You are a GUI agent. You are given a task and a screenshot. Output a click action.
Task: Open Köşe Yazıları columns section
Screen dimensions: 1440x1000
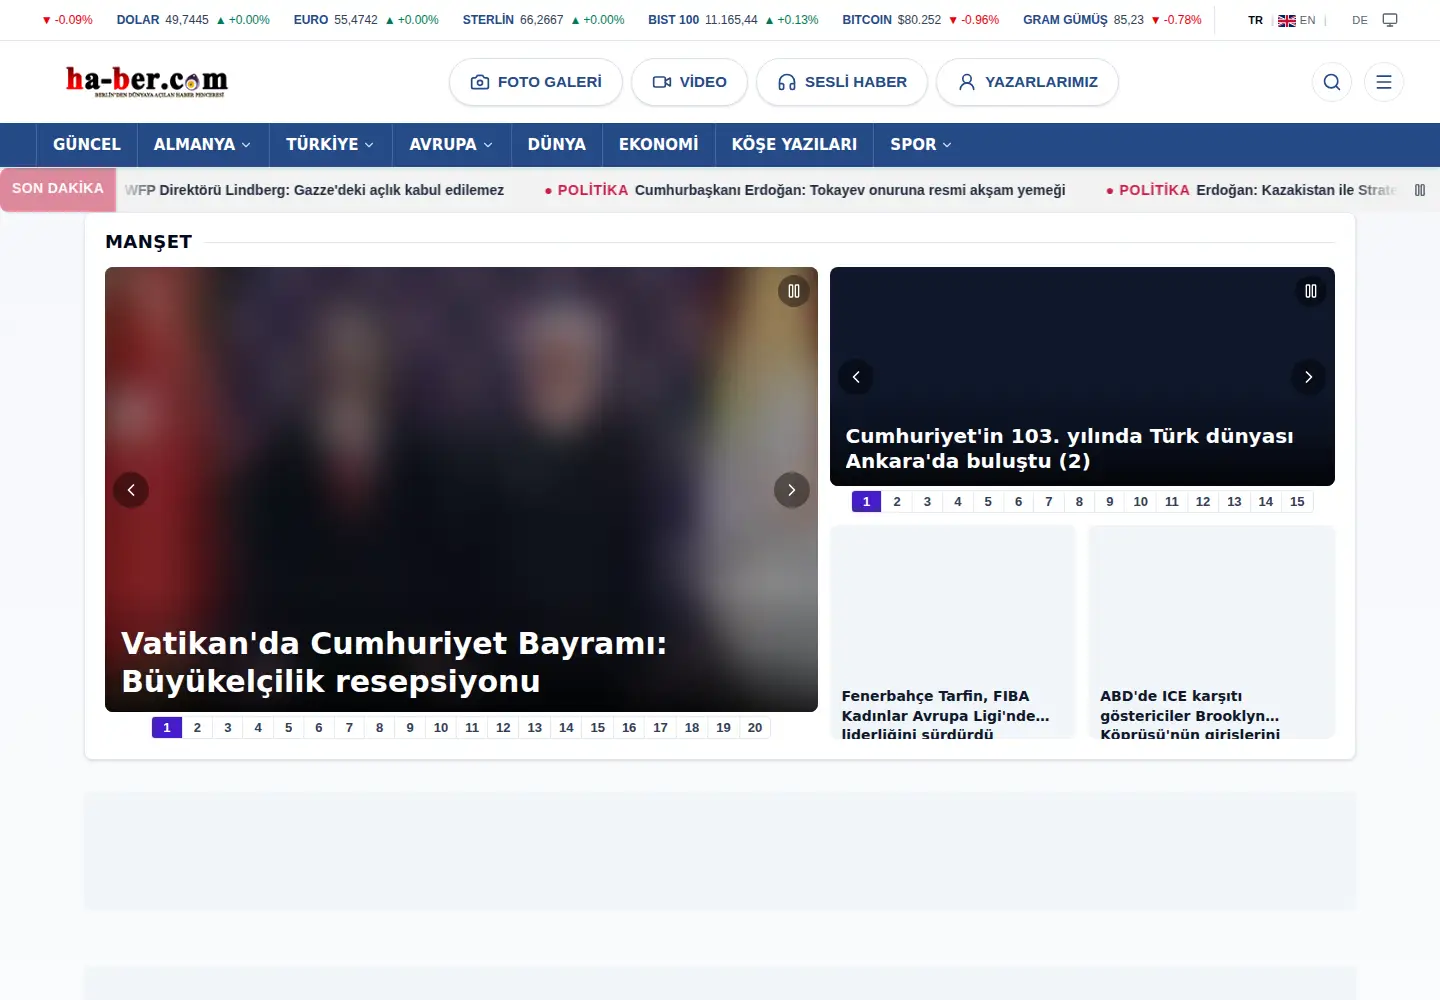click(x=795, y=144)
